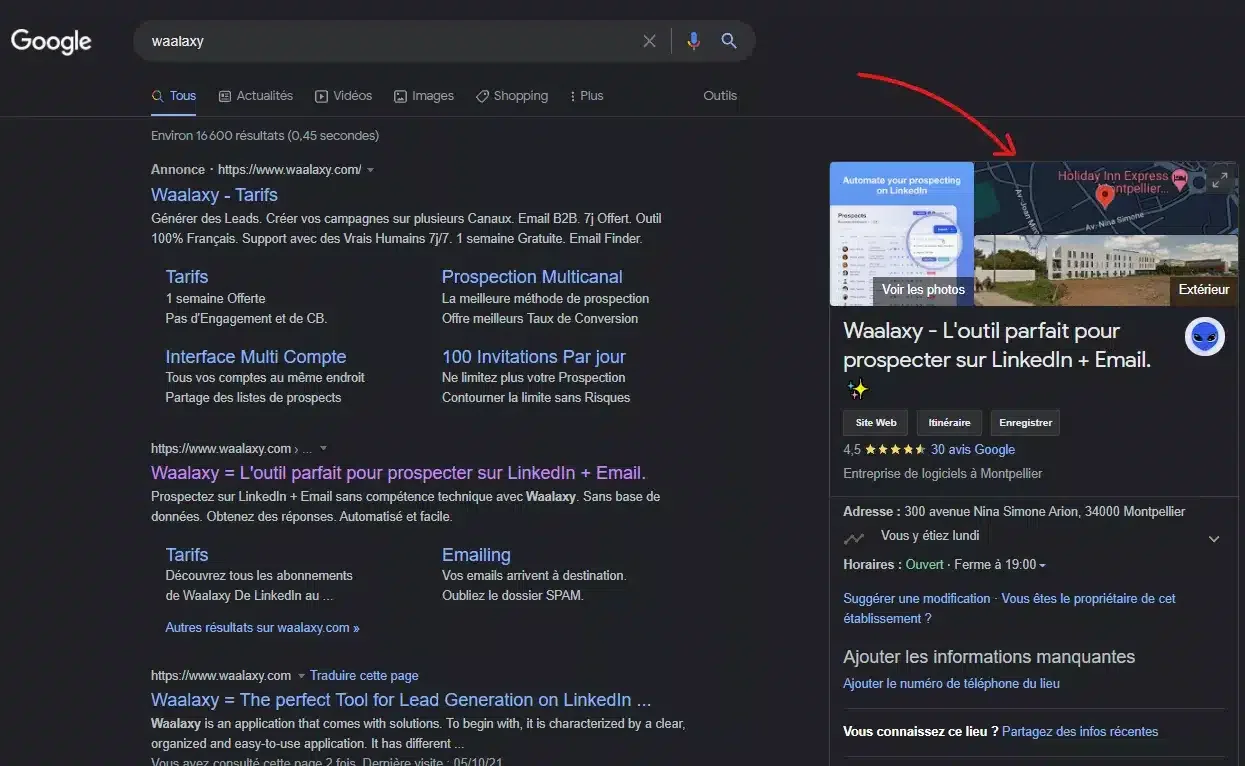Click the Ajouter les informations manquantes heading
The height and width of the screenshot is (766, 1245).
[x=989, y=657]
